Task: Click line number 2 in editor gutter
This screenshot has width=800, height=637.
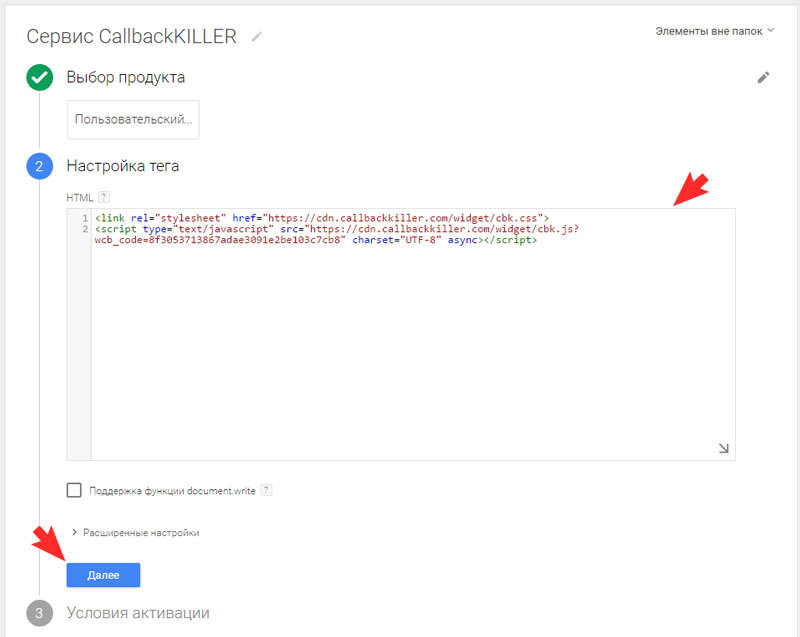Action: pyautogui.click(x=85, y=229)
